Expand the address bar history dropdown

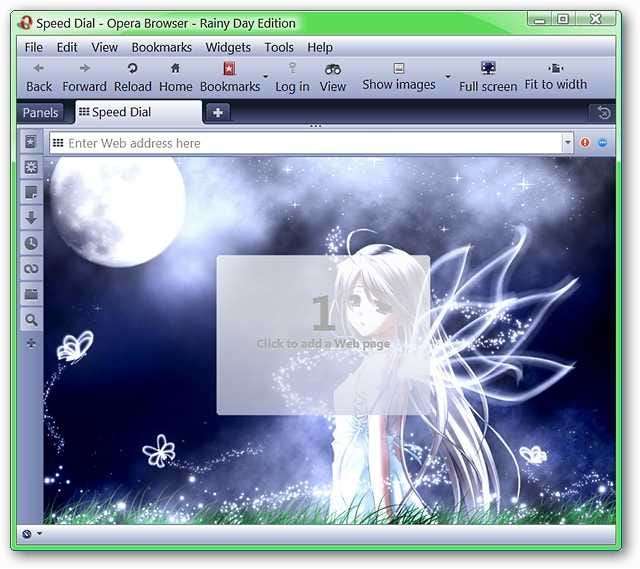pyautogui.click(x=568, y=143)
